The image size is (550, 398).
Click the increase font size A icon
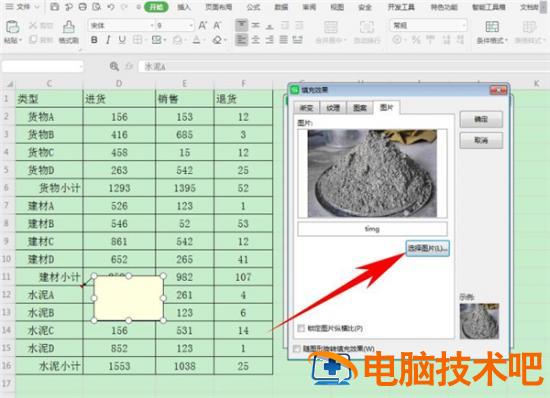point(203,25)
